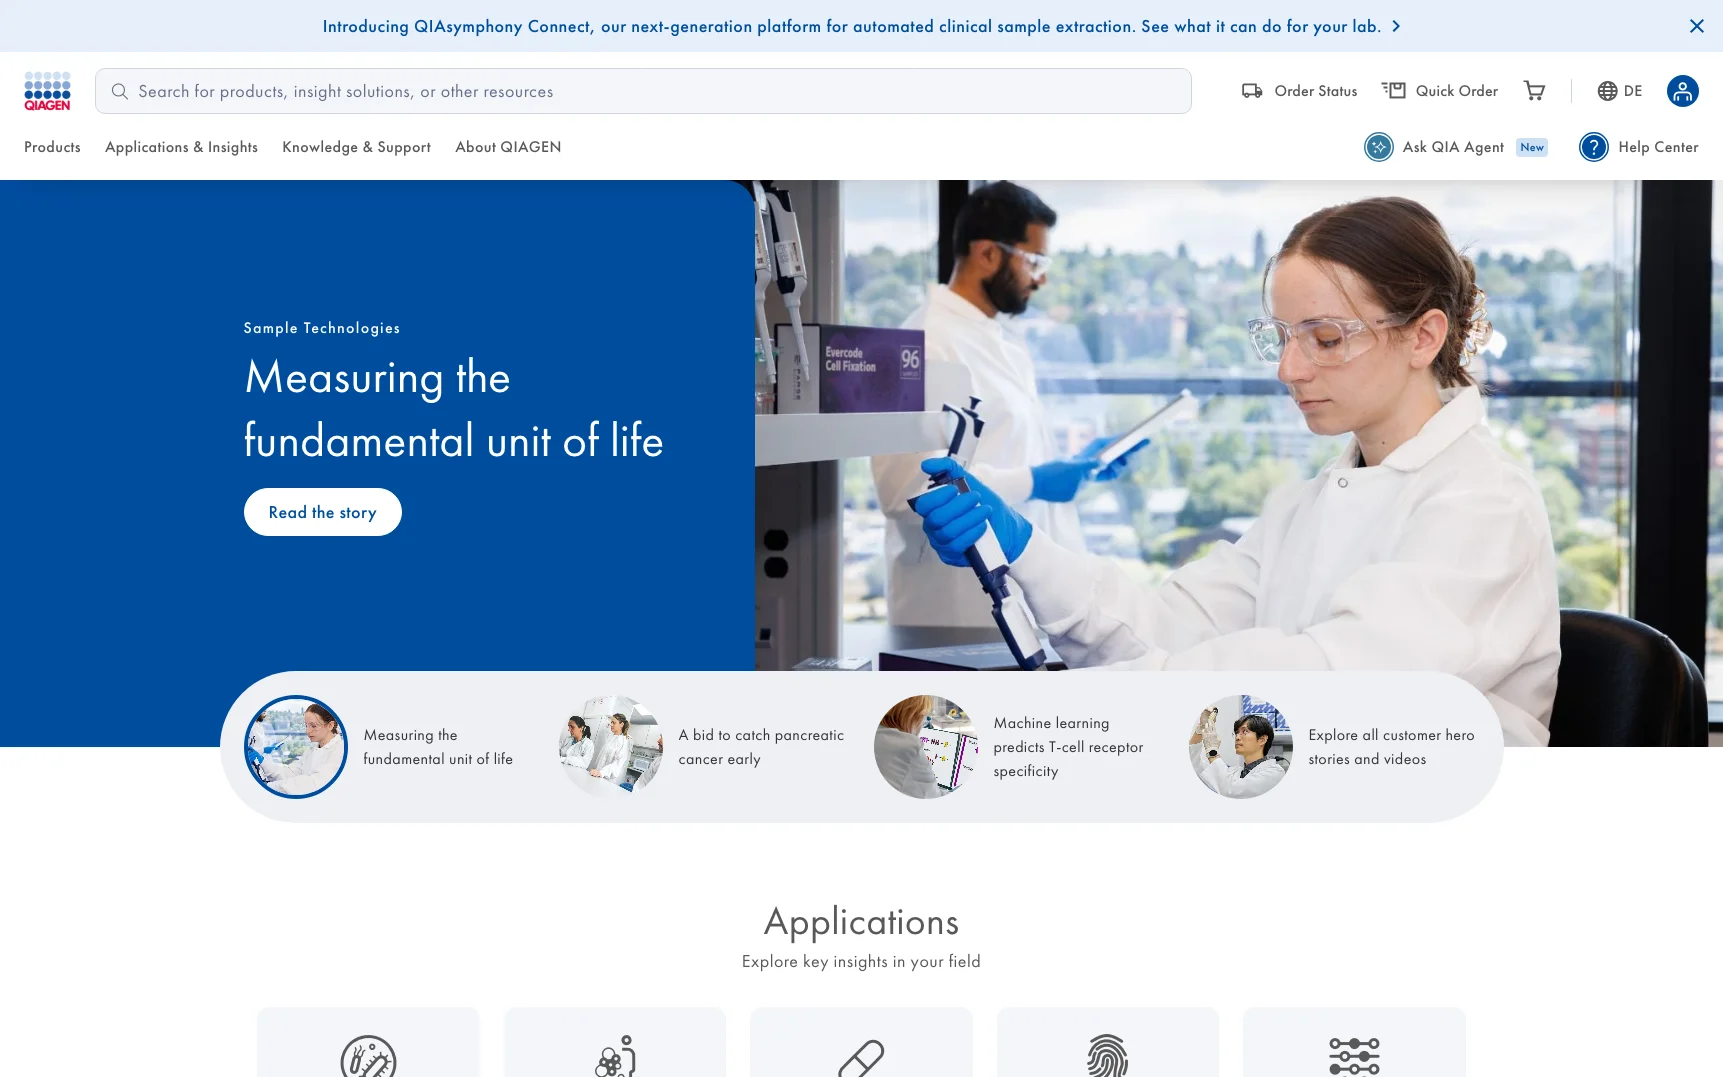The image size is (1723, 1077).
Task: Select the Machine learning T-cell story thumbnail
Action: (x=926, y=747)
